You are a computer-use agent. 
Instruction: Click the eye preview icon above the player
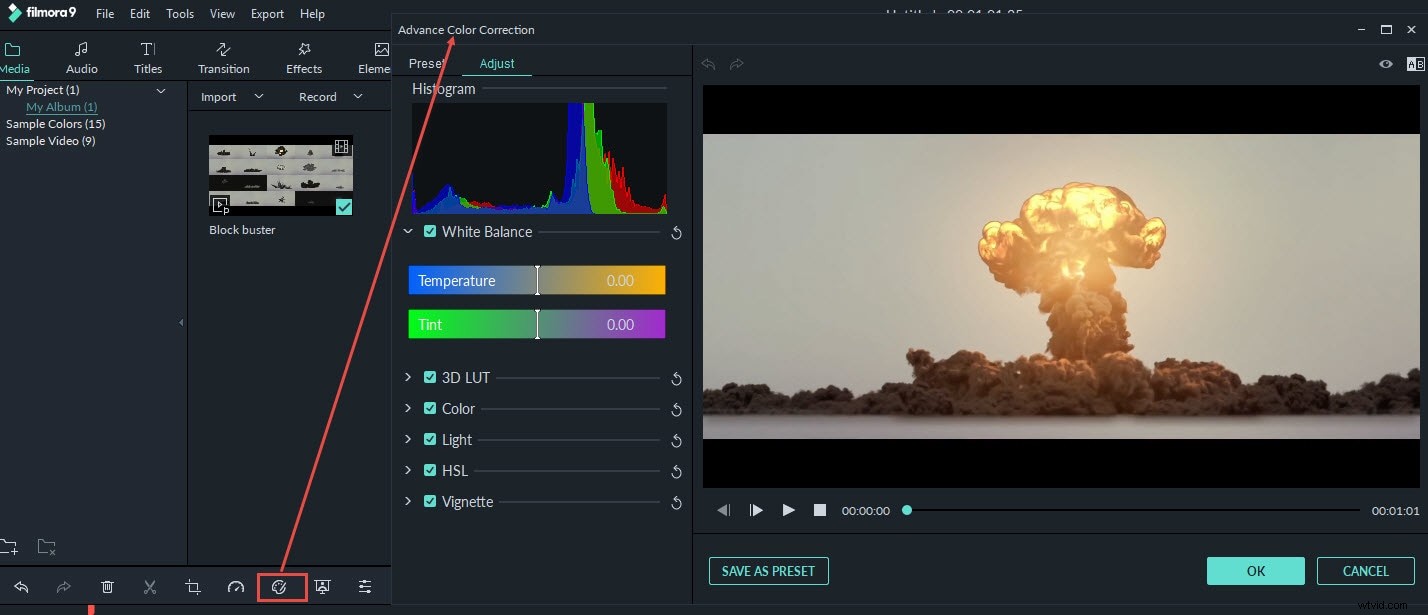[x=1386, y=63]
